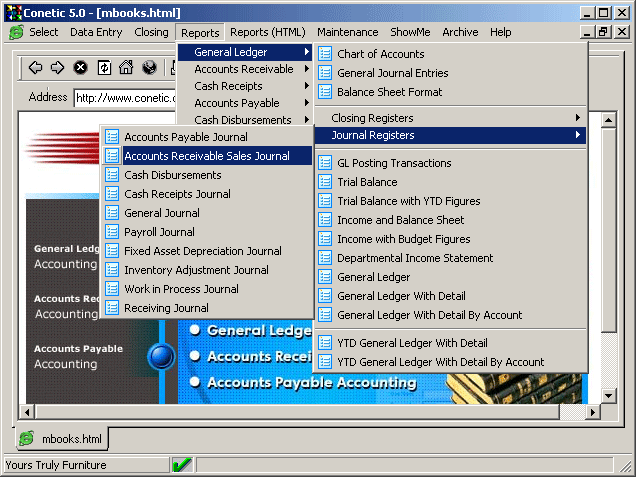The height and width of the screenshot is (477, 636).
Task: Click the Back arrow in browser toolbar
Action: coord(35,68)
